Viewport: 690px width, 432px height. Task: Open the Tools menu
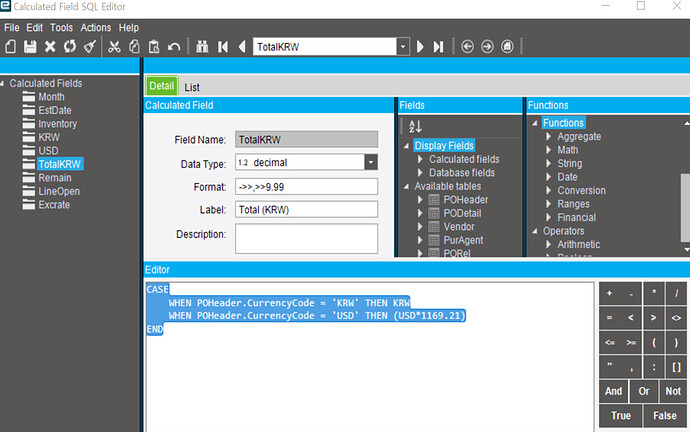[x=62, y=28]
